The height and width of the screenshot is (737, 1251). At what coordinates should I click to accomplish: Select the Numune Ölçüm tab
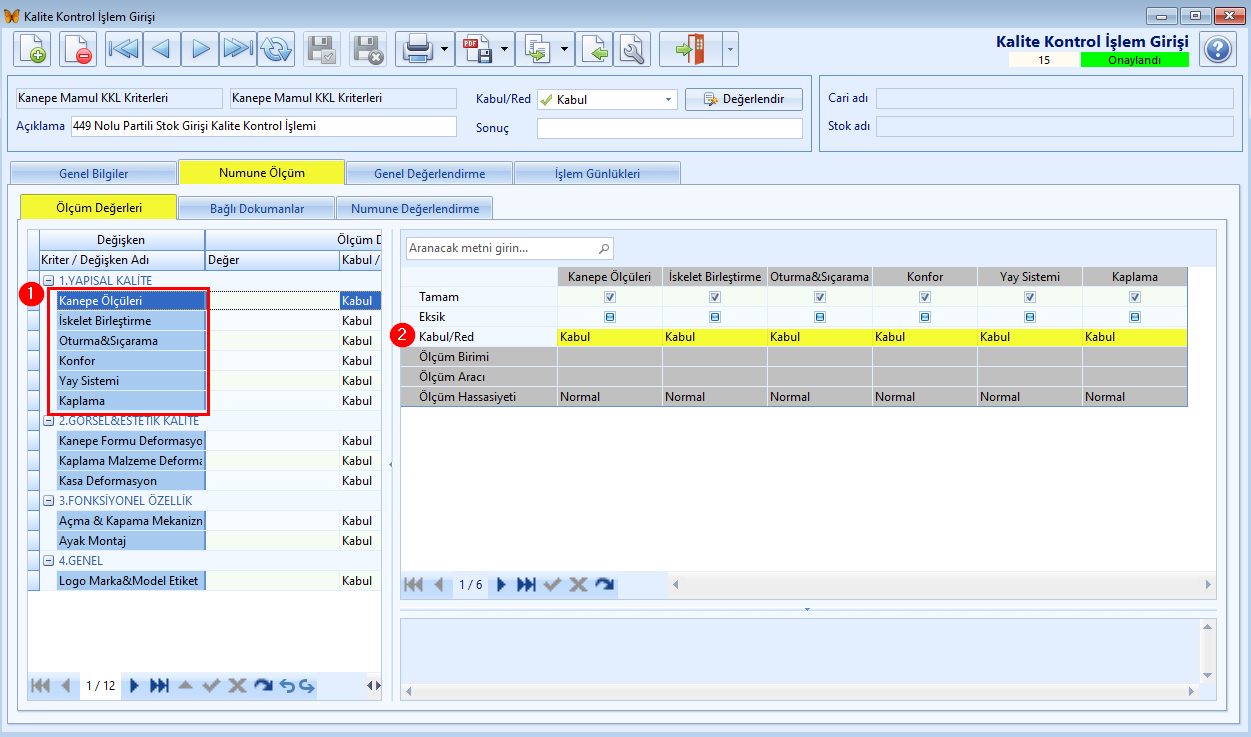pyautogui.click(x=262, y=172)
